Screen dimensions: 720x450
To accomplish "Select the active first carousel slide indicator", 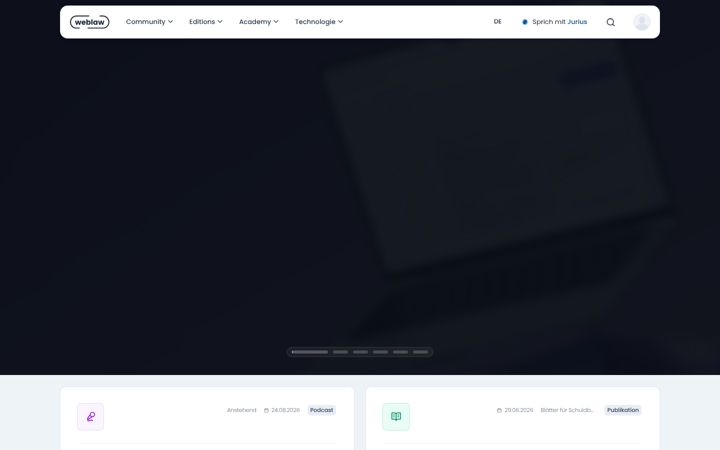I will point(310,352).
